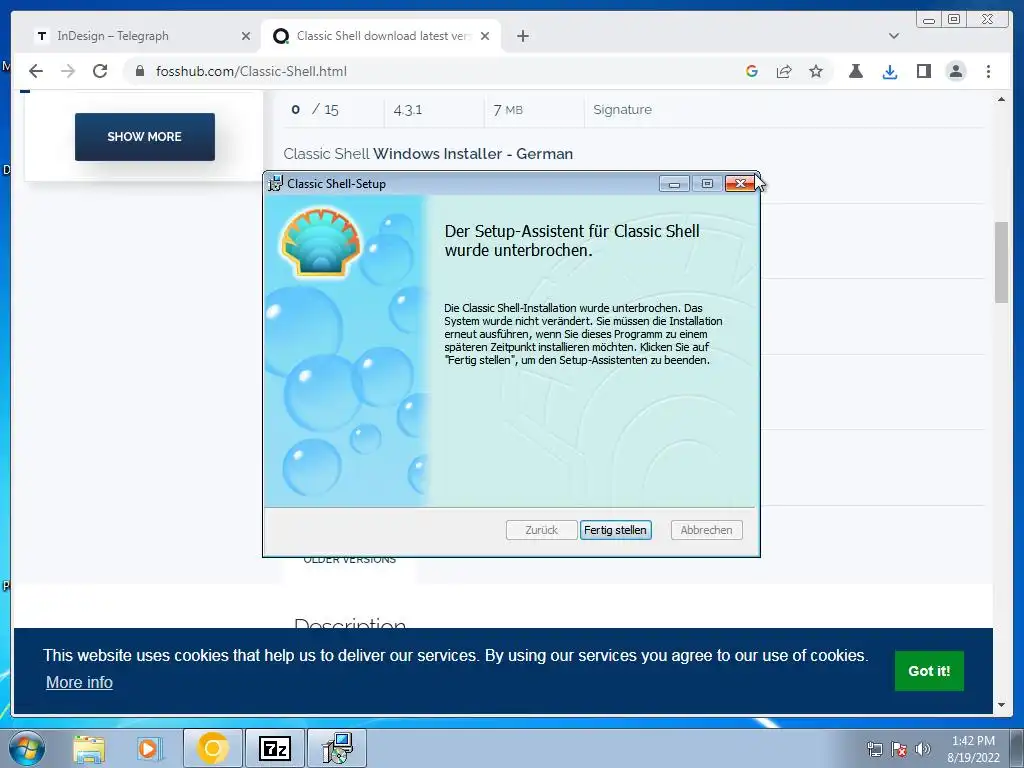
Task: Select the installer taskbar icon
Action: point(336,748)
